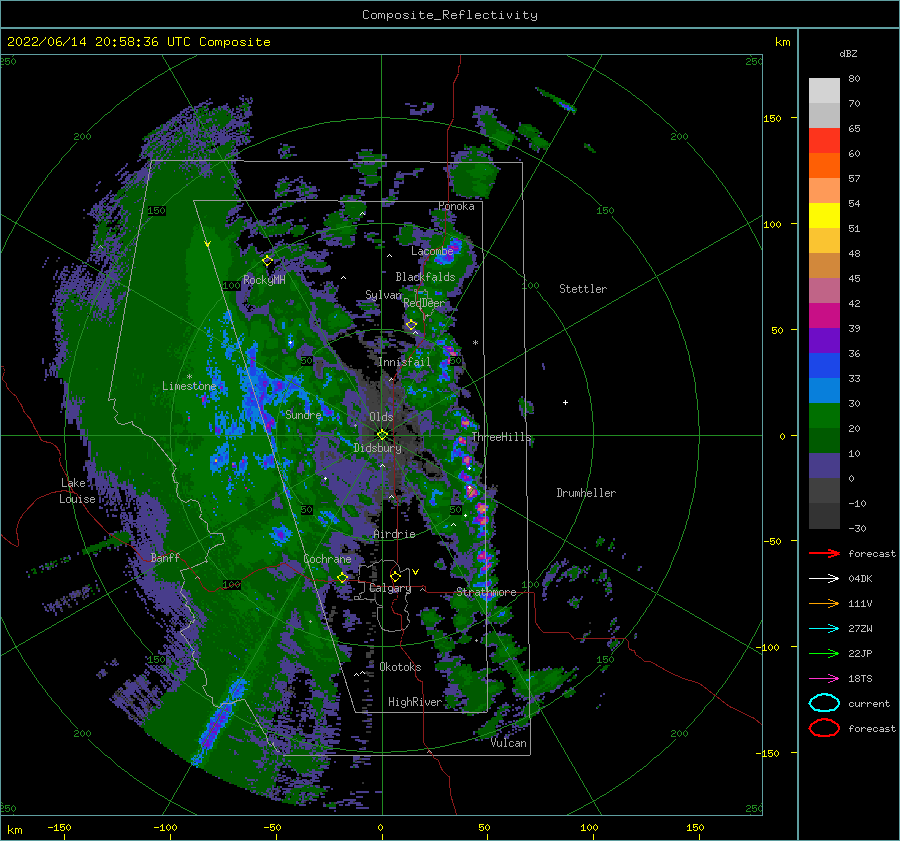This screenshot has width=900, height=841.
Task: Click the Blackfalds city label
Action: pos(425,277)
